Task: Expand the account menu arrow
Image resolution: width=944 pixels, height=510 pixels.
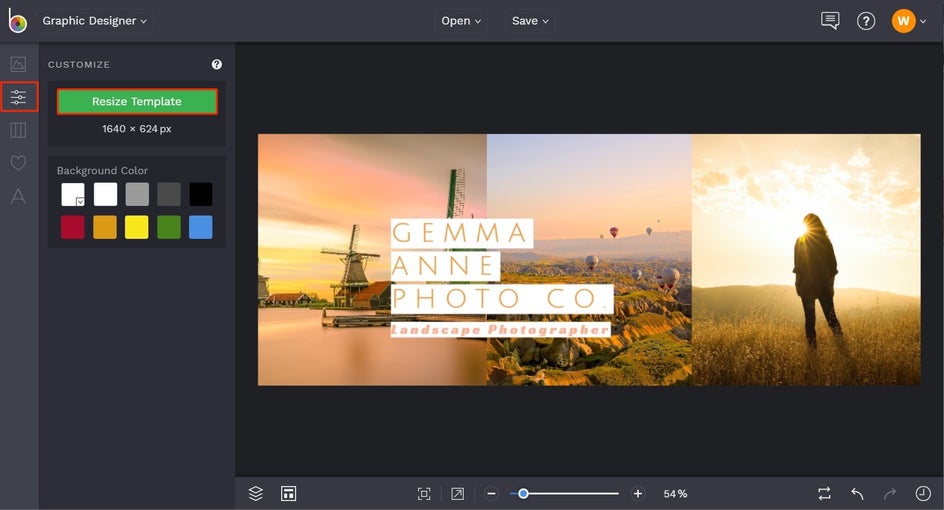Action: [x=923, y=22]
